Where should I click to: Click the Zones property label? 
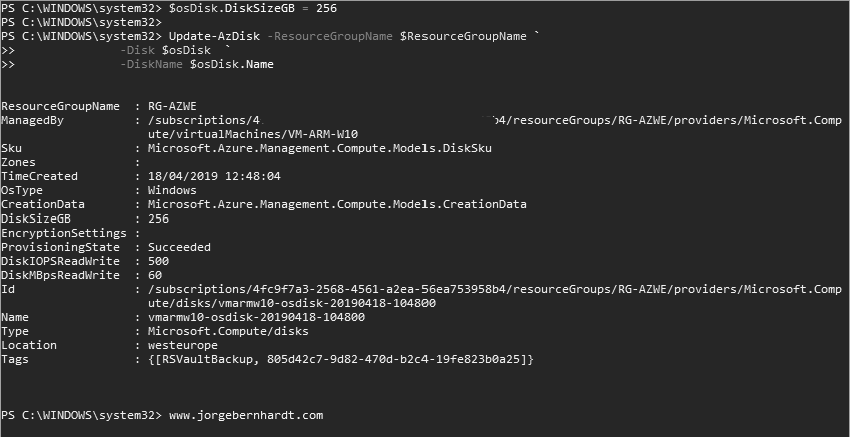pyautogui.click(x=20, y=162)
